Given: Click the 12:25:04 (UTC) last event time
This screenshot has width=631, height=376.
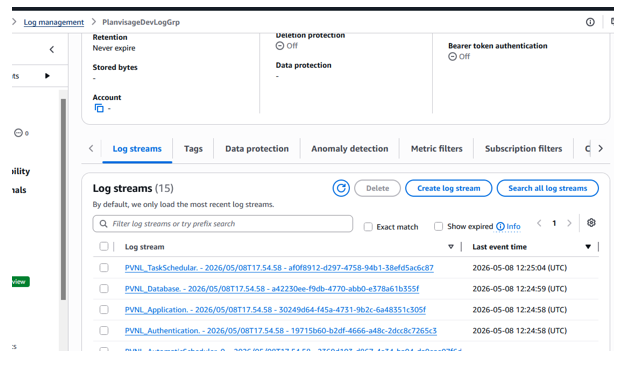Looking at the screenshot, I should (520, 268).
